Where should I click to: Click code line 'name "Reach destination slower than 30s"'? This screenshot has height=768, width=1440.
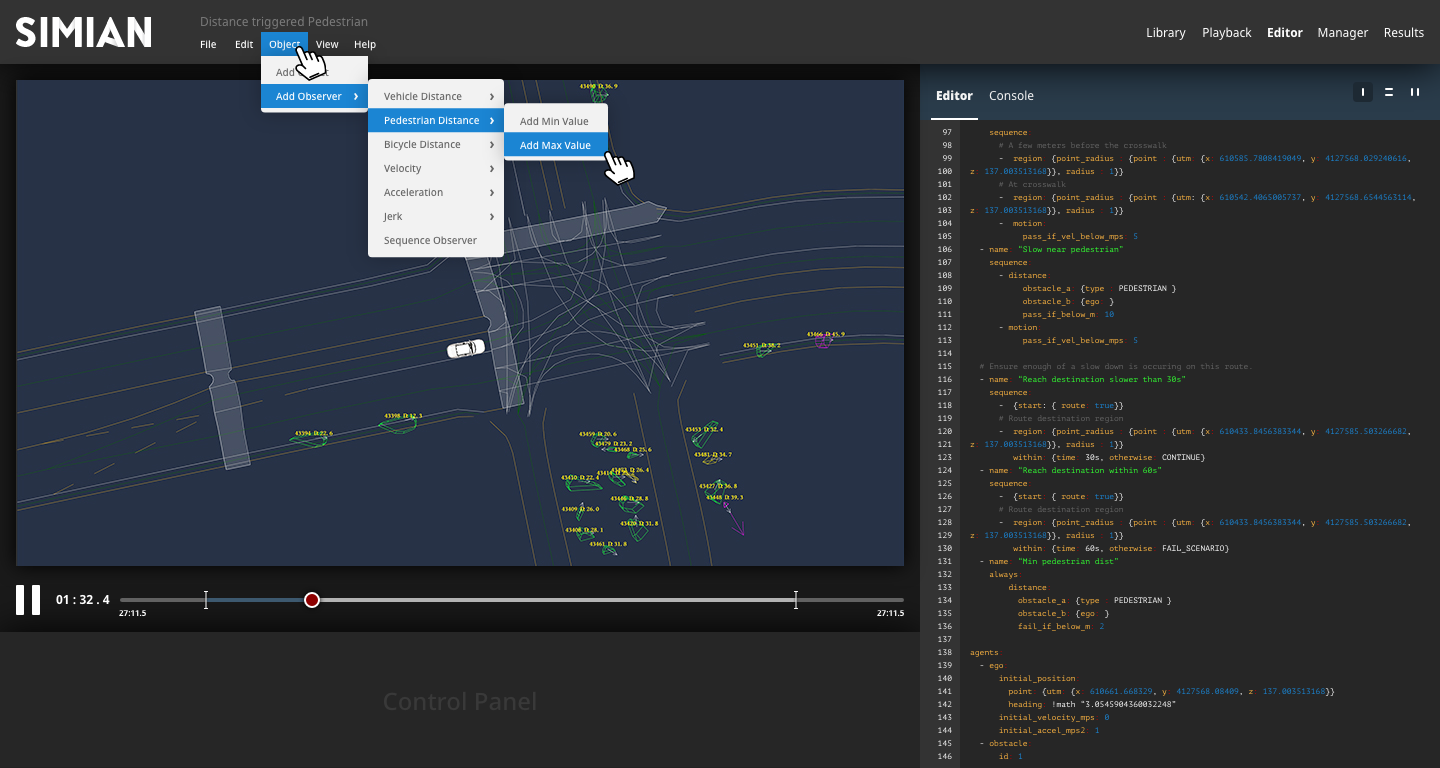tap(1082, 379)
